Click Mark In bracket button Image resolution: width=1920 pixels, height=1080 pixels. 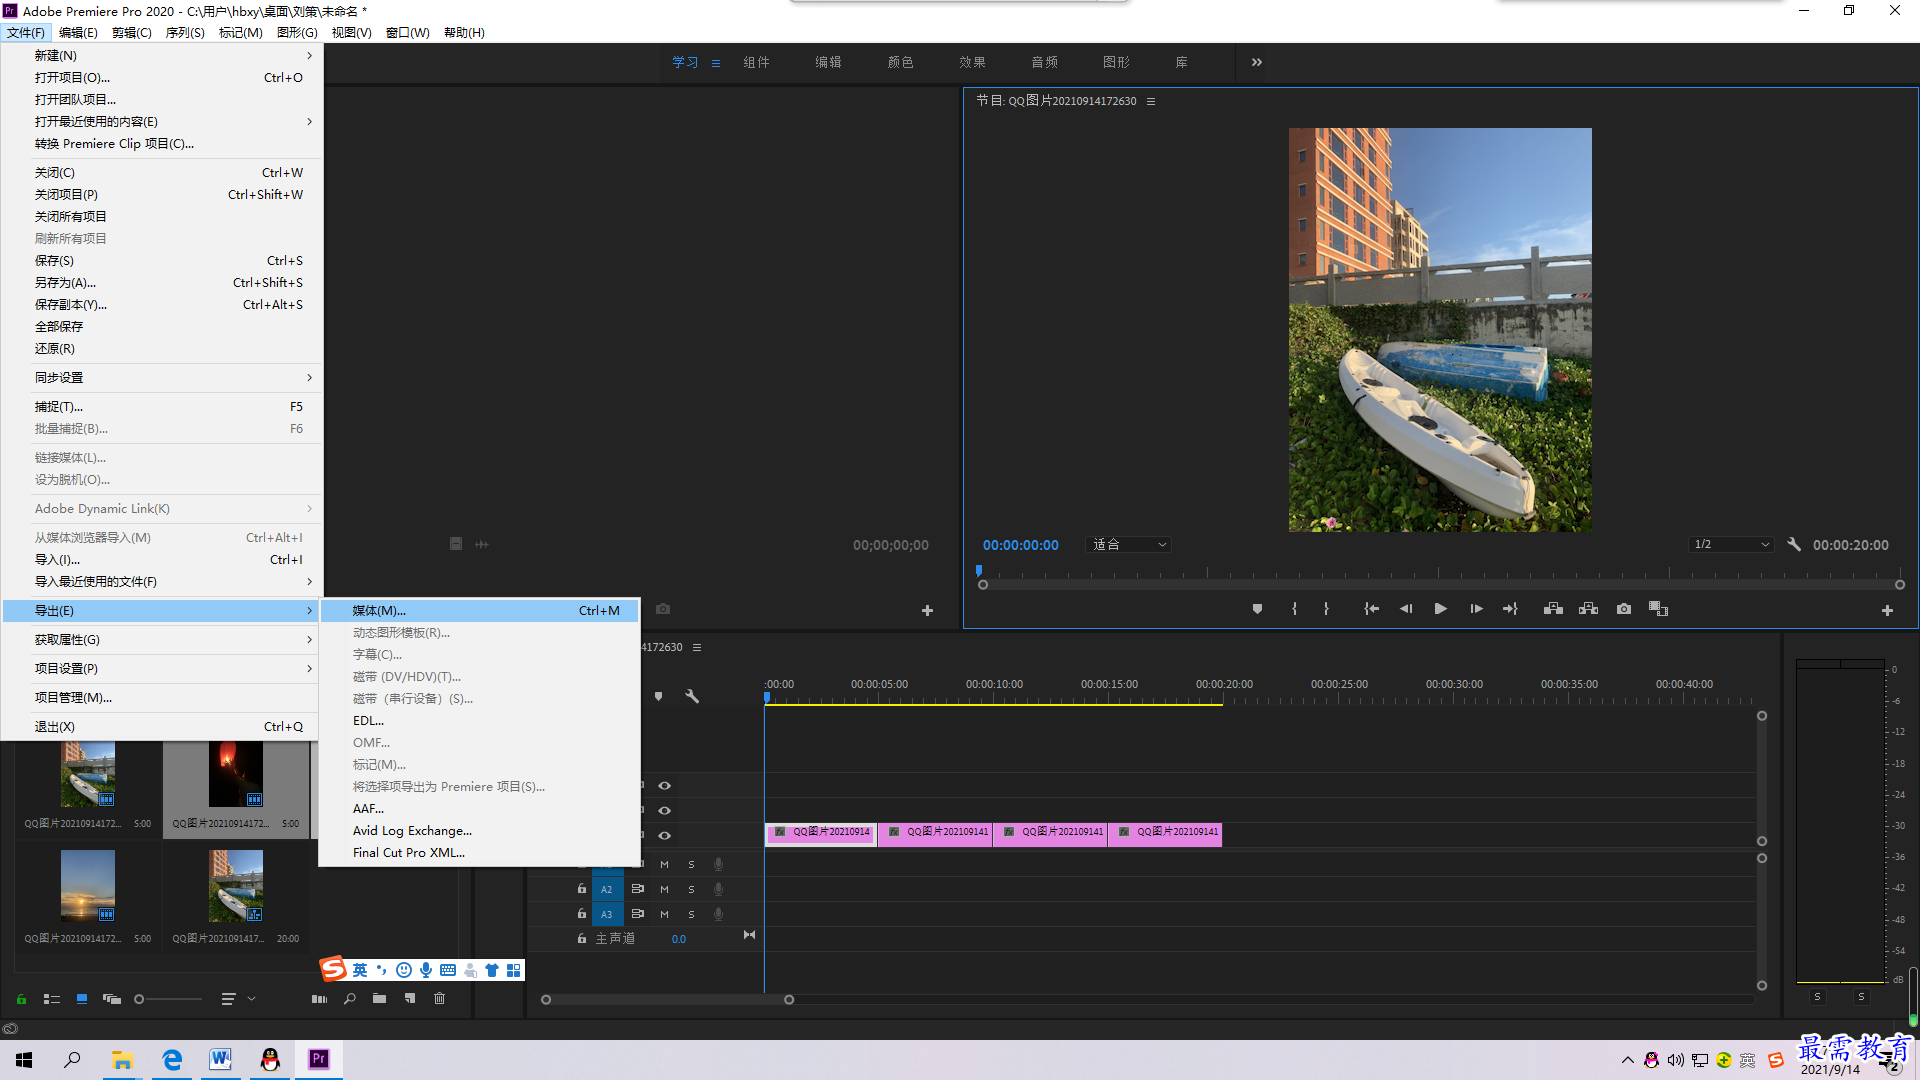pyautogui.click(x=1294, y=609)
